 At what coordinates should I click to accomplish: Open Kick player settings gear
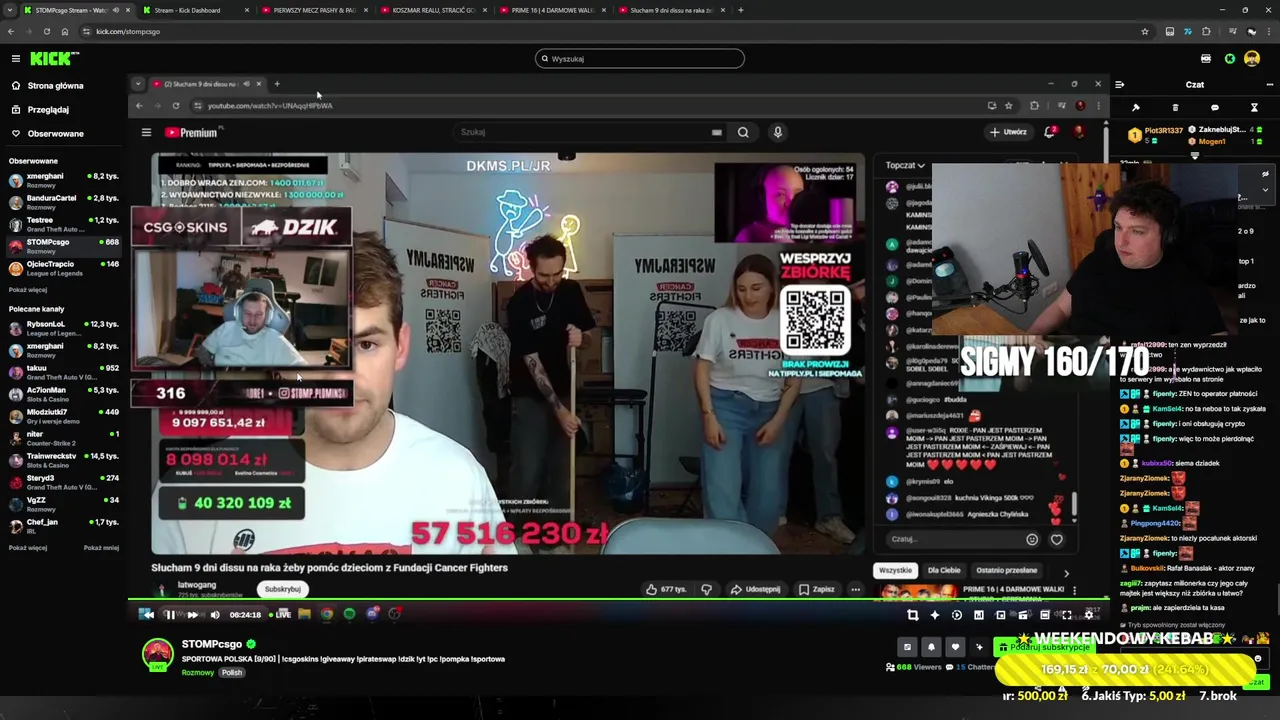click(1089, 615)
